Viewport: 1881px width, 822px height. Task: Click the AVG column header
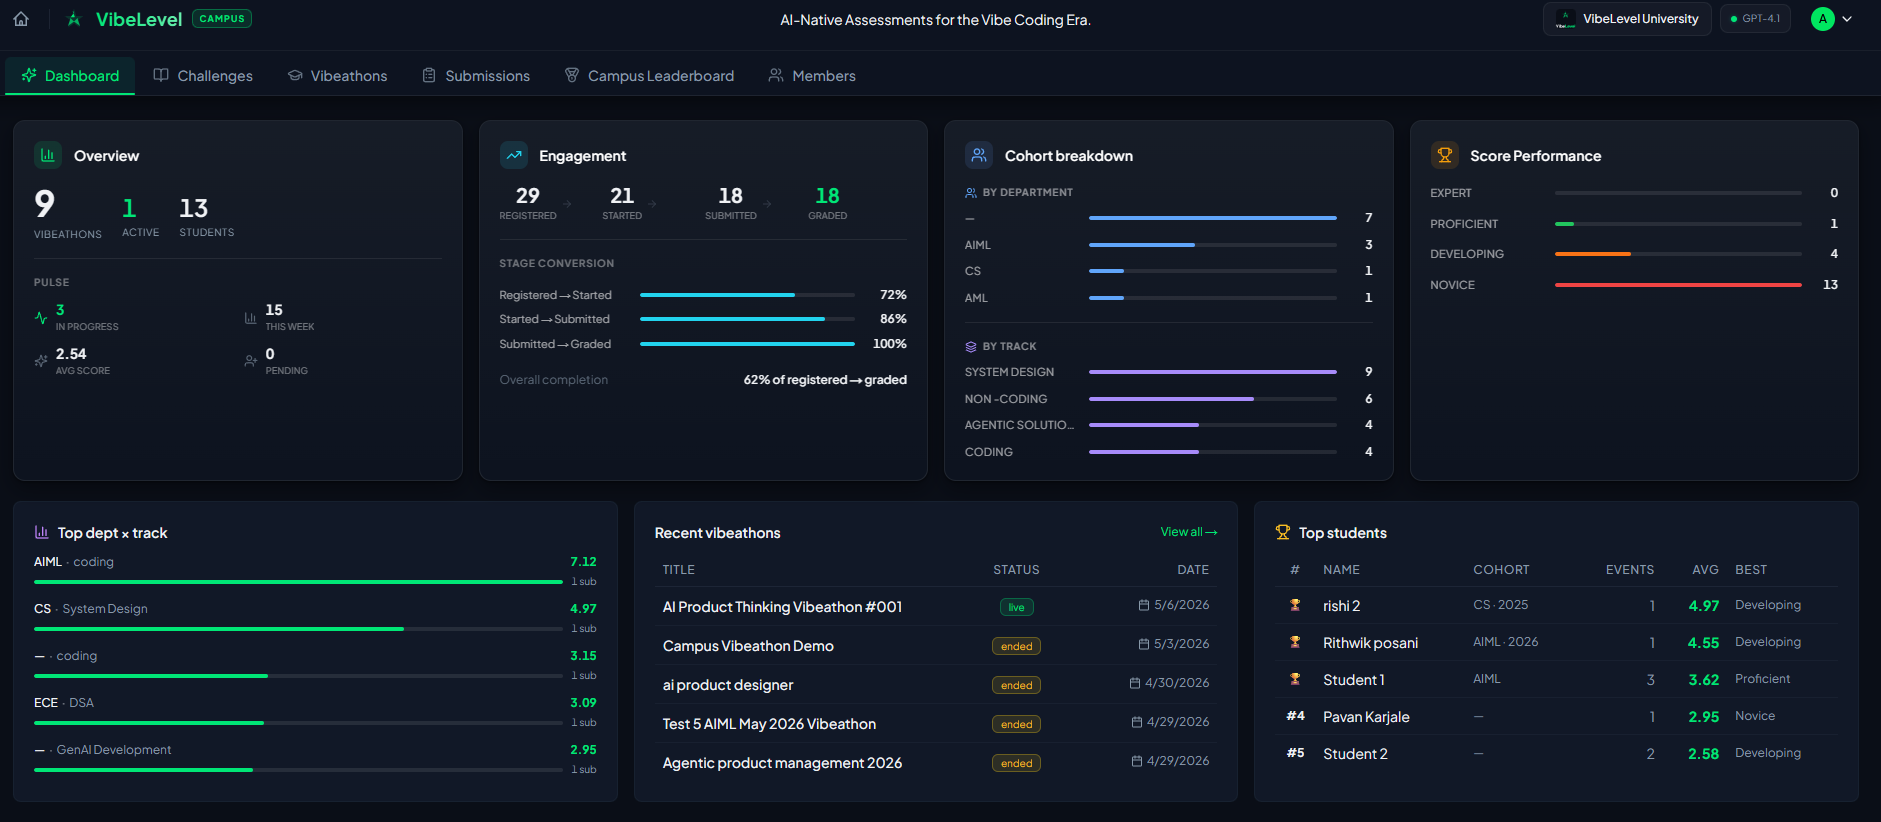[1705, 570]
